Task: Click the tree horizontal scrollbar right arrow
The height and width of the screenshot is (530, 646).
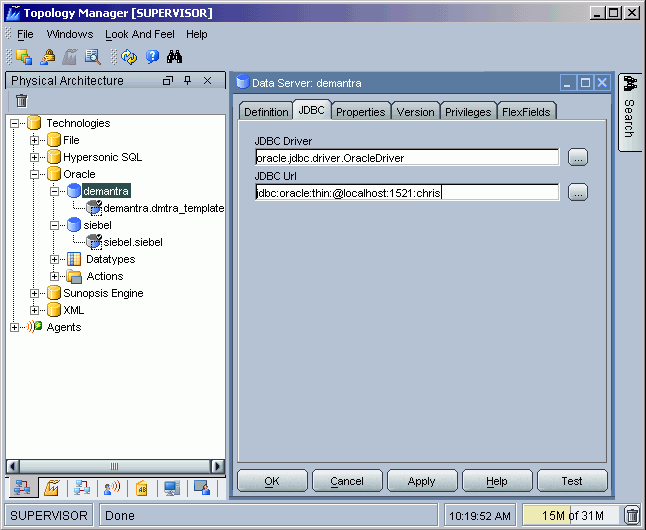Action: (x=218, y=466)
